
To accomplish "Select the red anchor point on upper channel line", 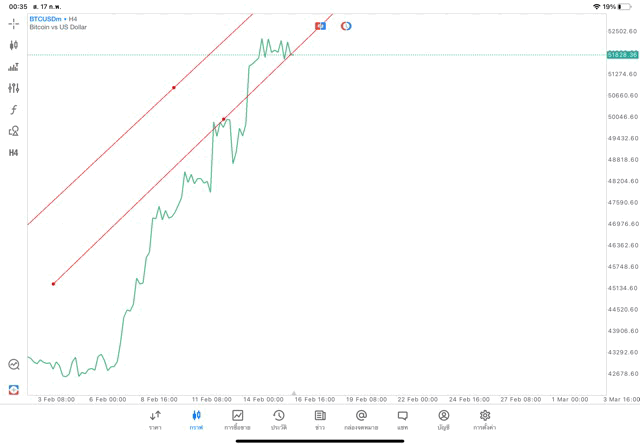I will click(174, 88).
